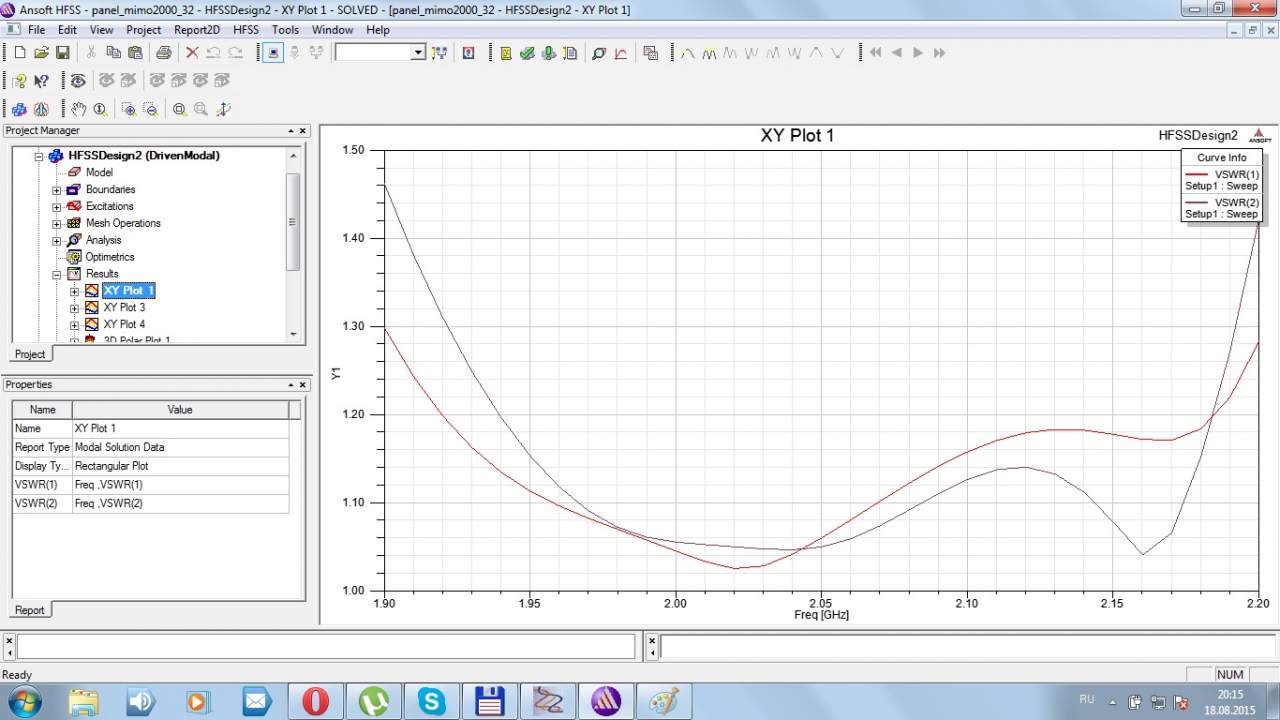Collapse the Results tree node

(x=57, y=274)
